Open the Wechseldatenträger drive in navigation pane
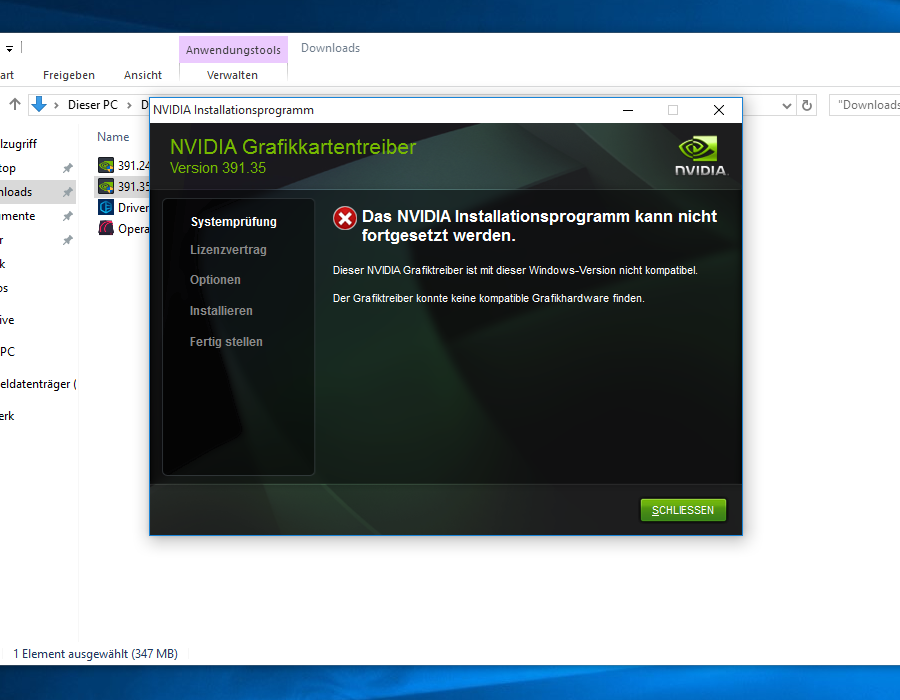The width and height of the screenshot is (900, 700). 38,384
